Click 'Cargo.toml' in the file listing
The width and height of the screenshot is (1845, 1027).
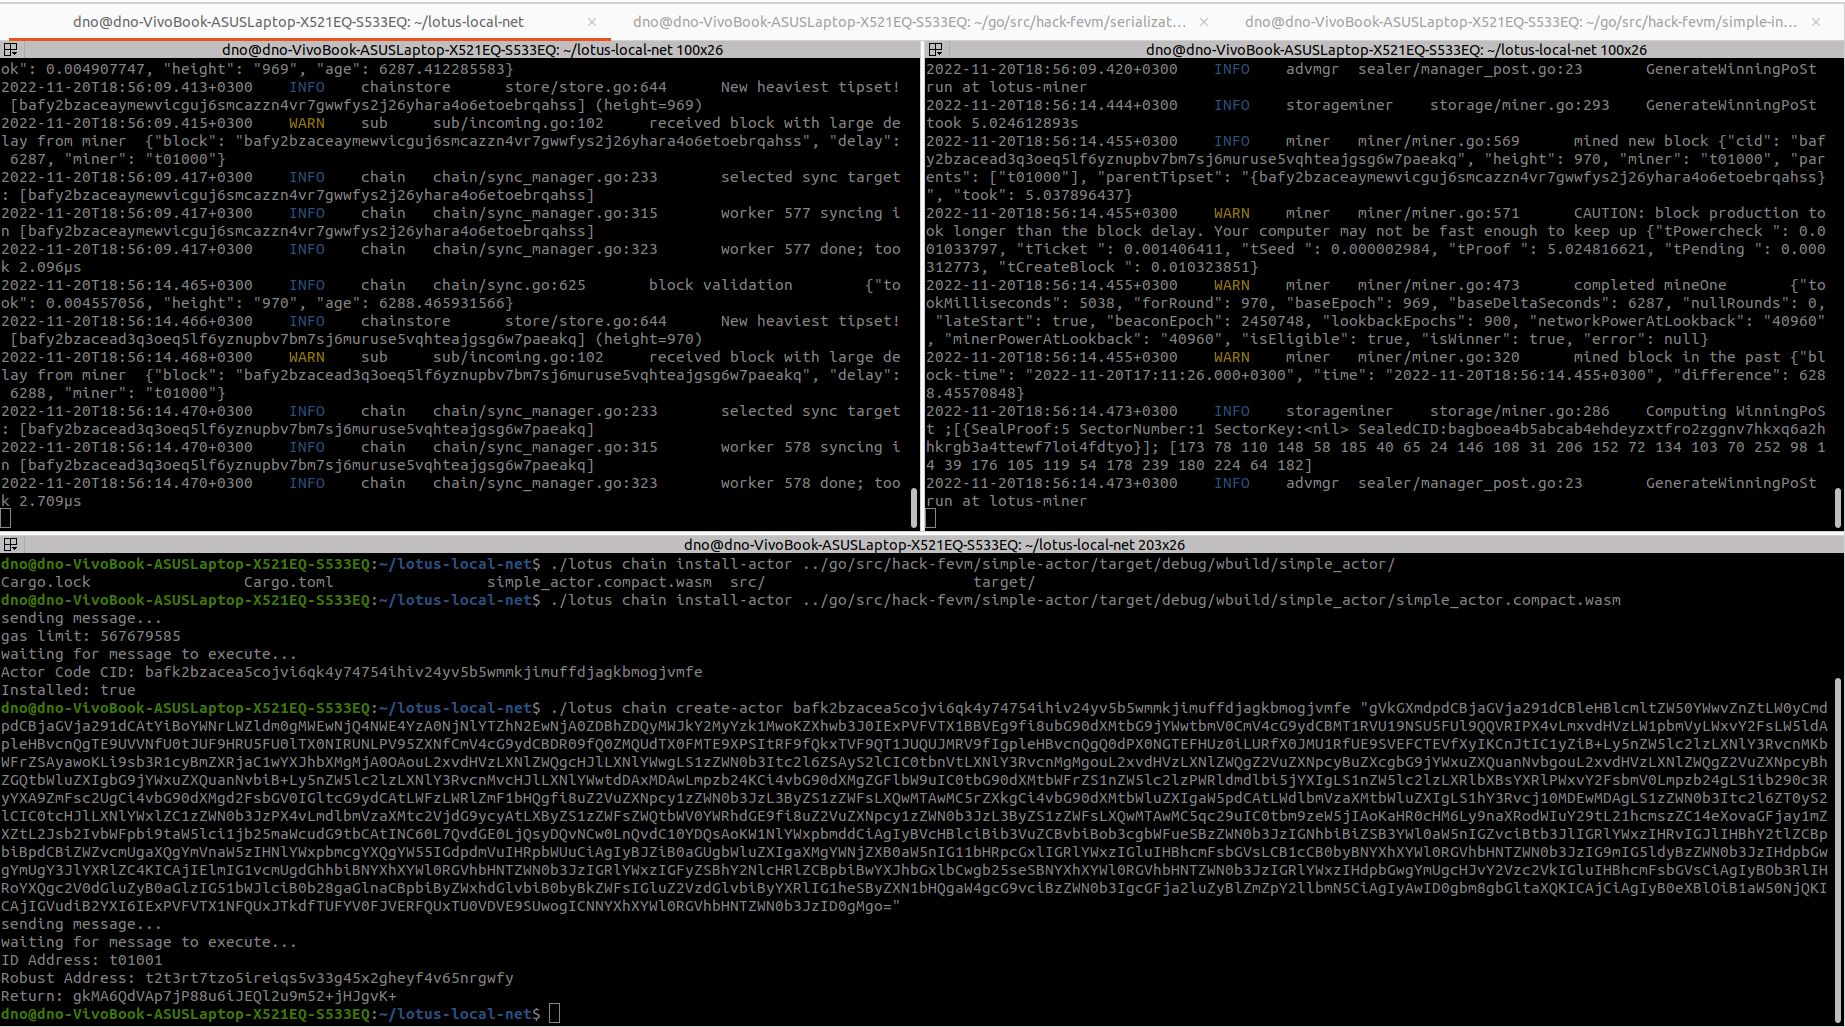point(288,582)
